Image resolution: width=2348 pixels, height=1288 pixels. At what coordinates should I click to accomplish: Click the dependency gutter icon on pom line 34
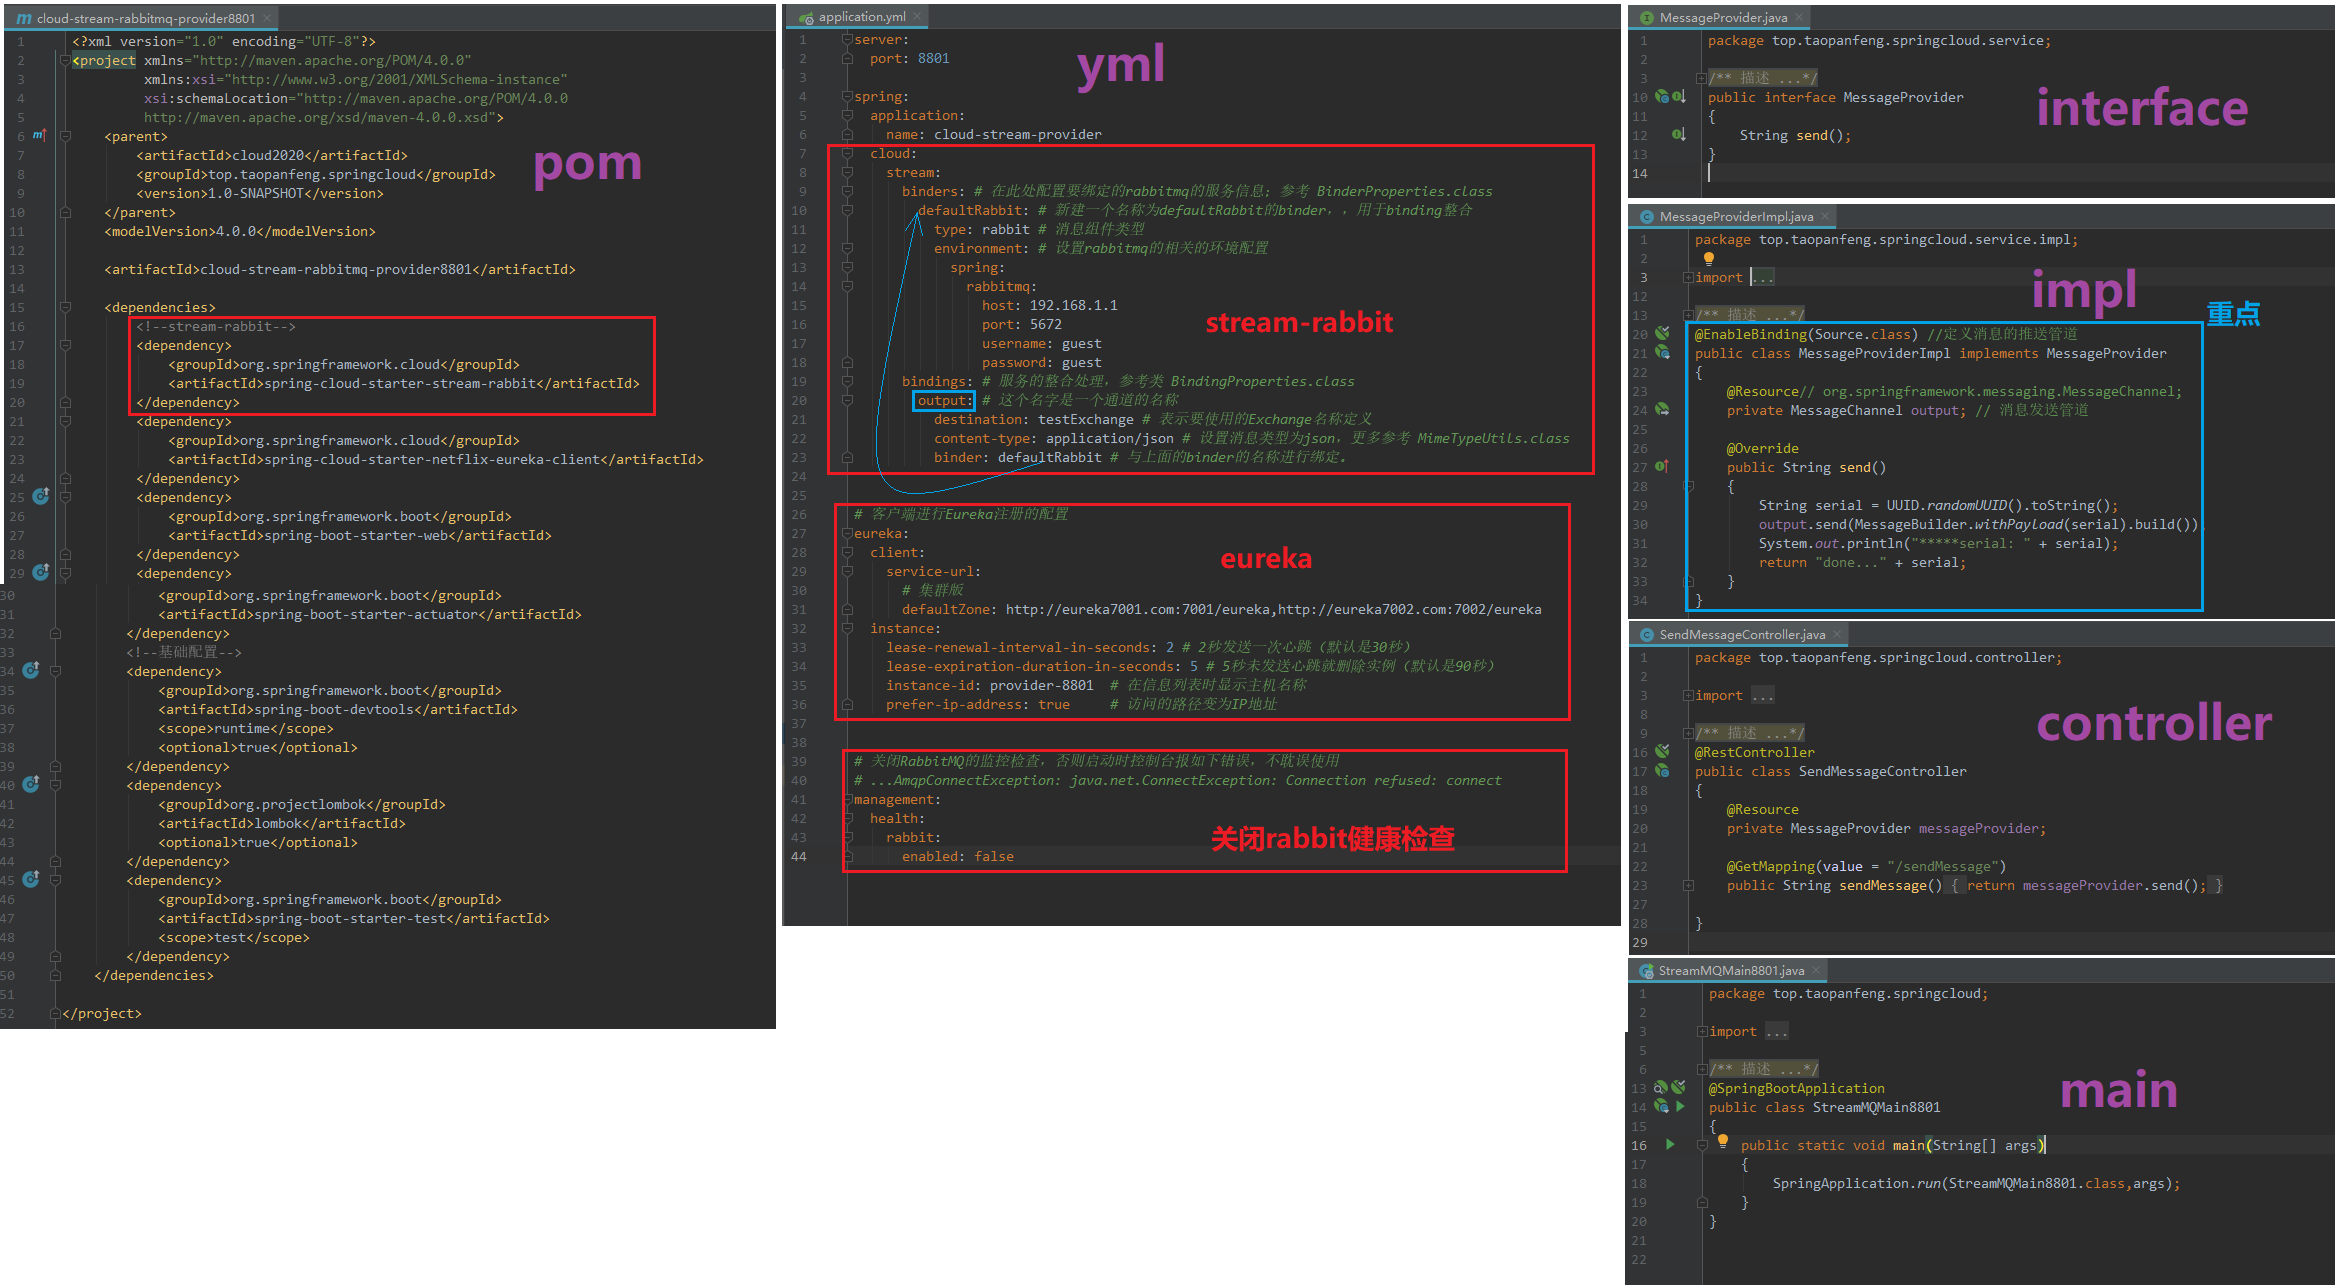(31, 670)
